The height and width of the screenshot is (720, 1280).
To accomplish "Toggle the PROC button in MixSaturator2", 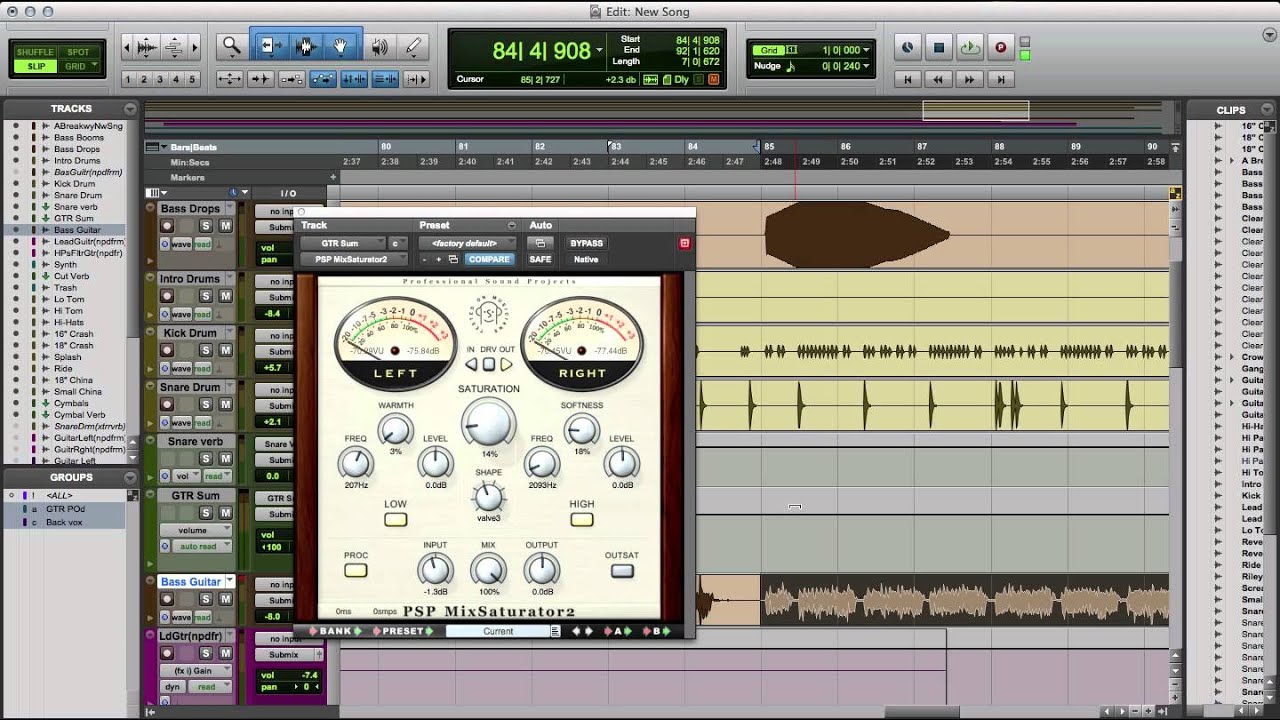I will pyautogui.click(x=356, y=570).
